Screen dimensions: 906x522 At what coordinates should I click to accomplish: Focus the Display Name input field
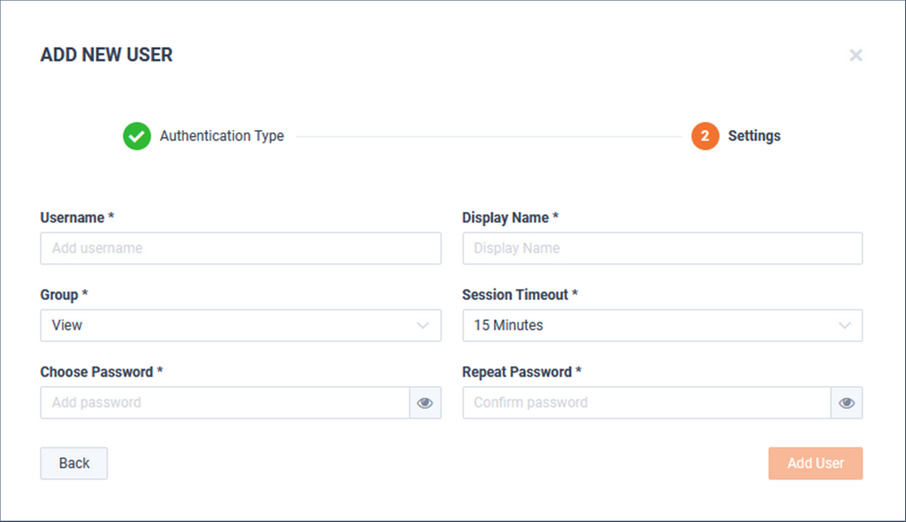point(662,249)
